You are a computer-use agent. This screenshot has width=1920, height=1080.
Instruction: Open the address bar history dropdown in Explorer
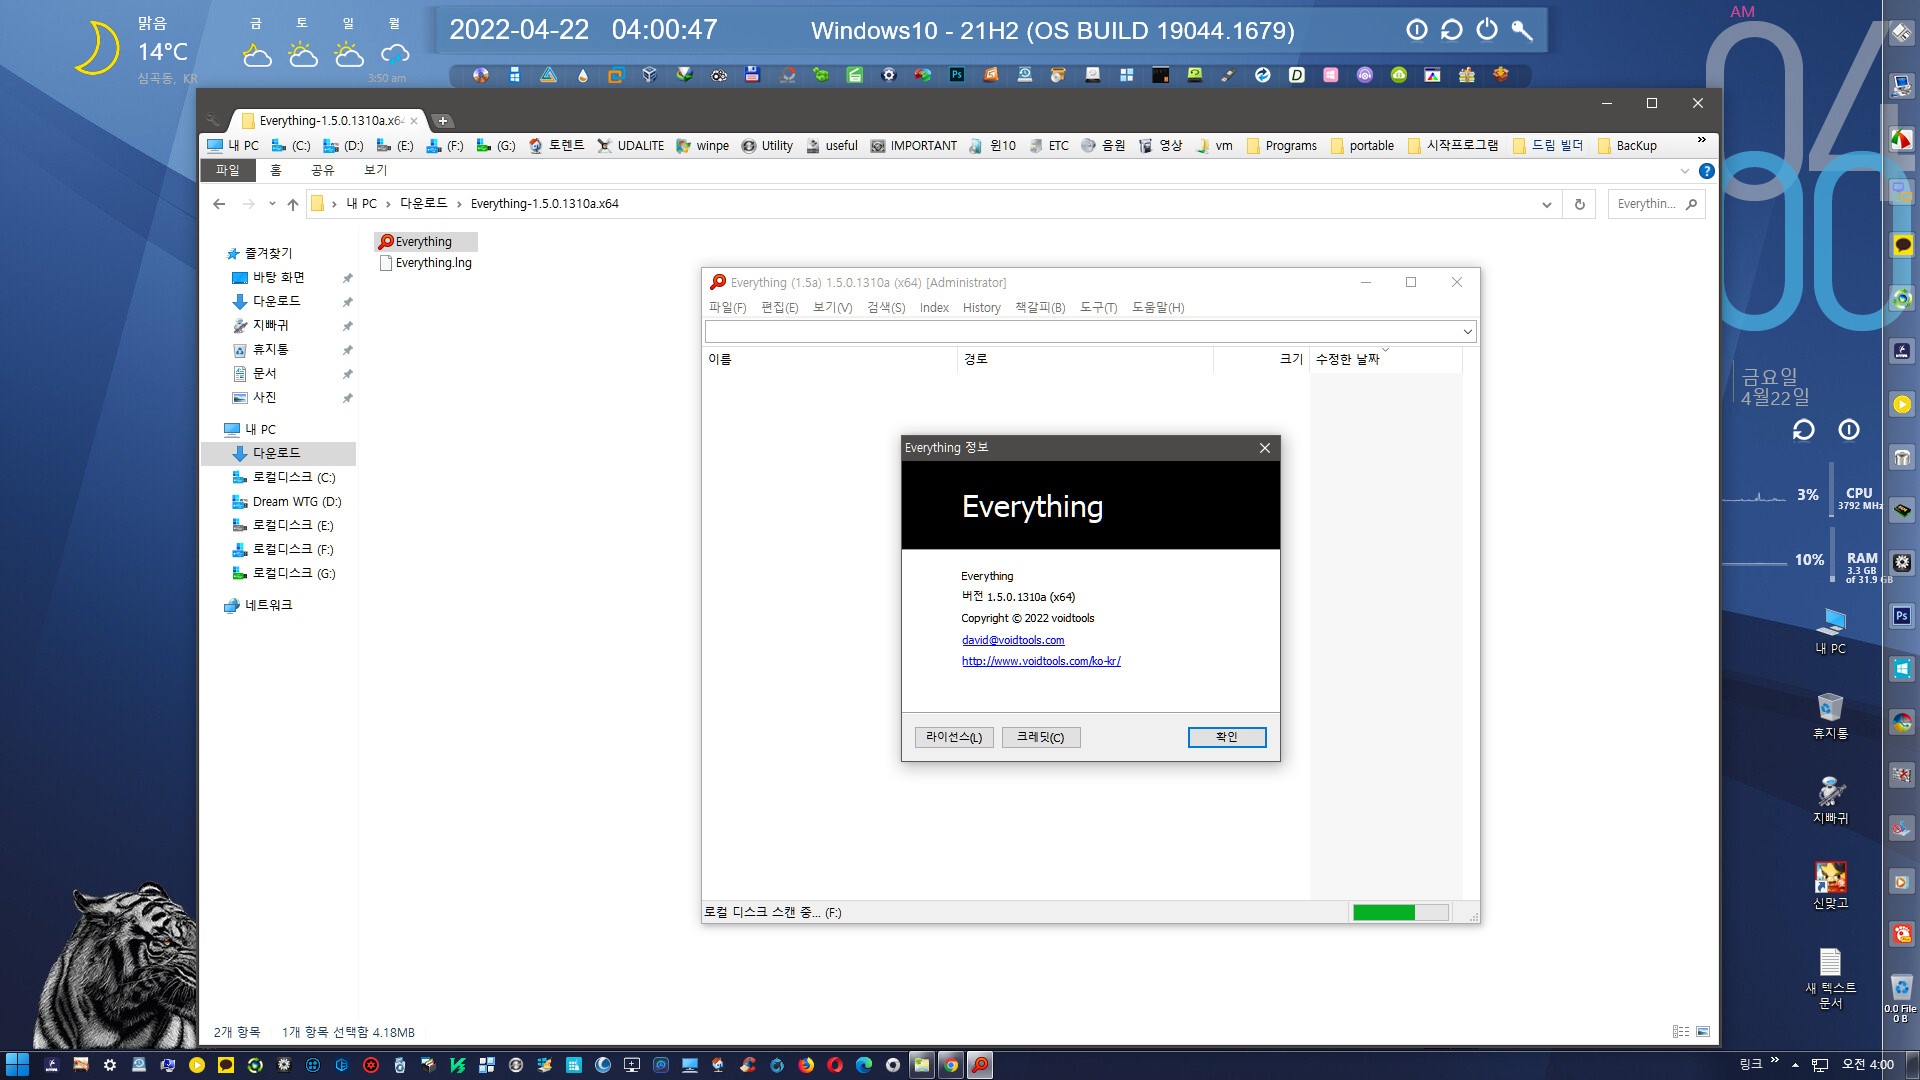tap(1547, 204)
